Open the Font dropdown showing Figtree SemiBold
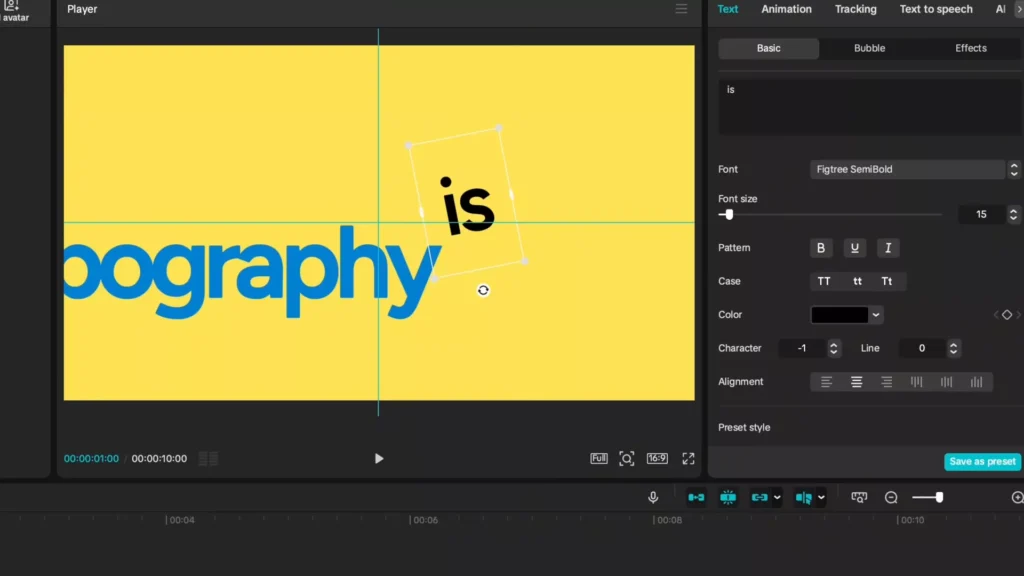Viewport: 1024px width, 576px height. click(907, 169)
